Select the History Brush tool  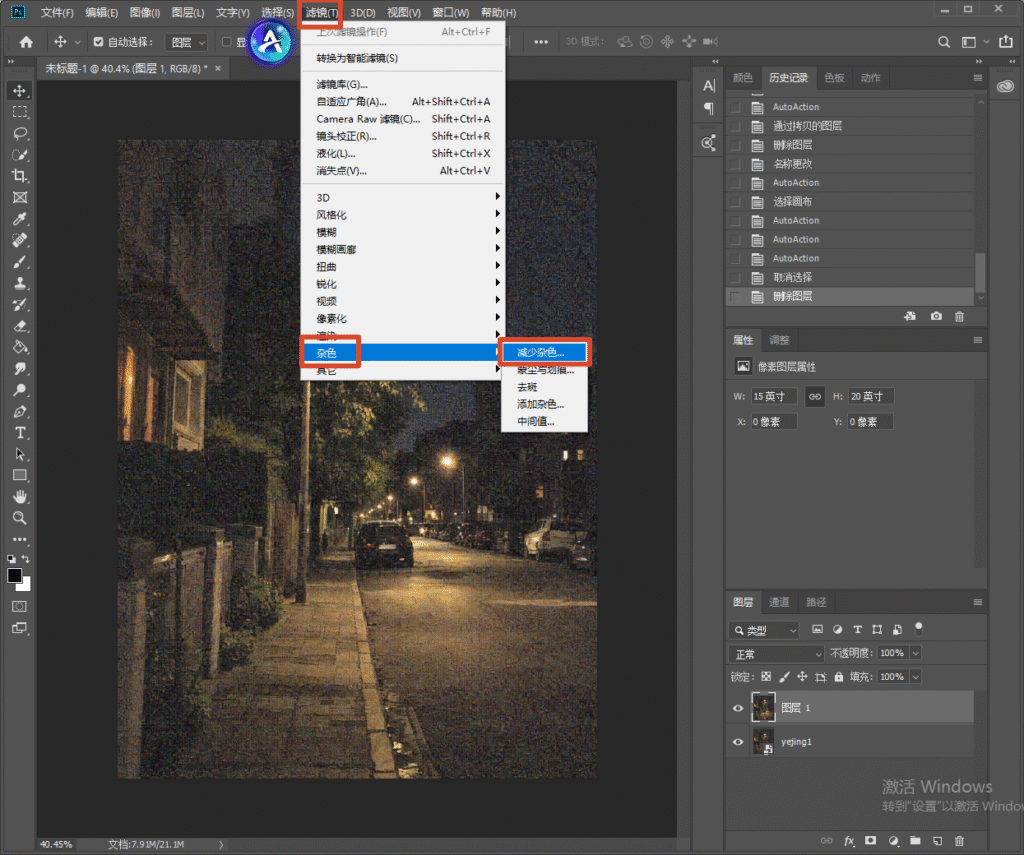pos(20,304)
